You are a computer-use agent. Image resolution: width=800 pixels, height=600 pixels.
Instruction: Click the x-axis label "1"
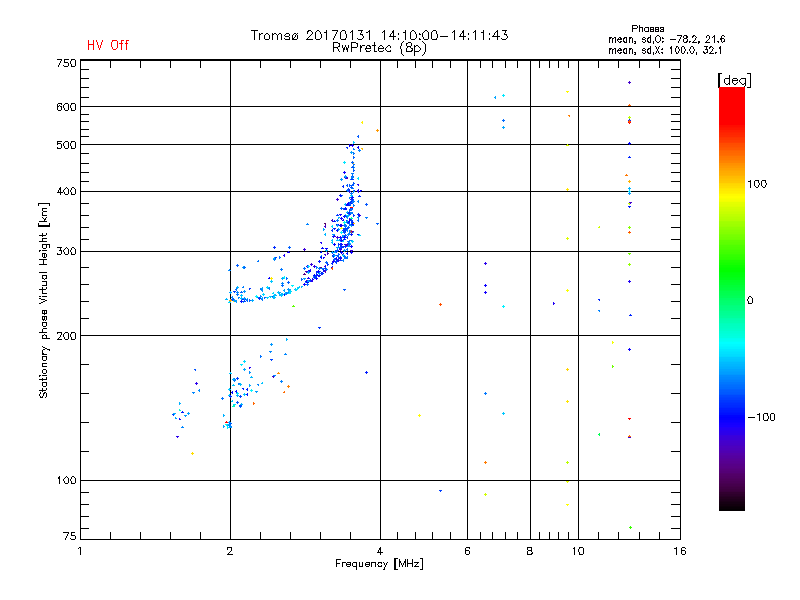tap(80, 551)
